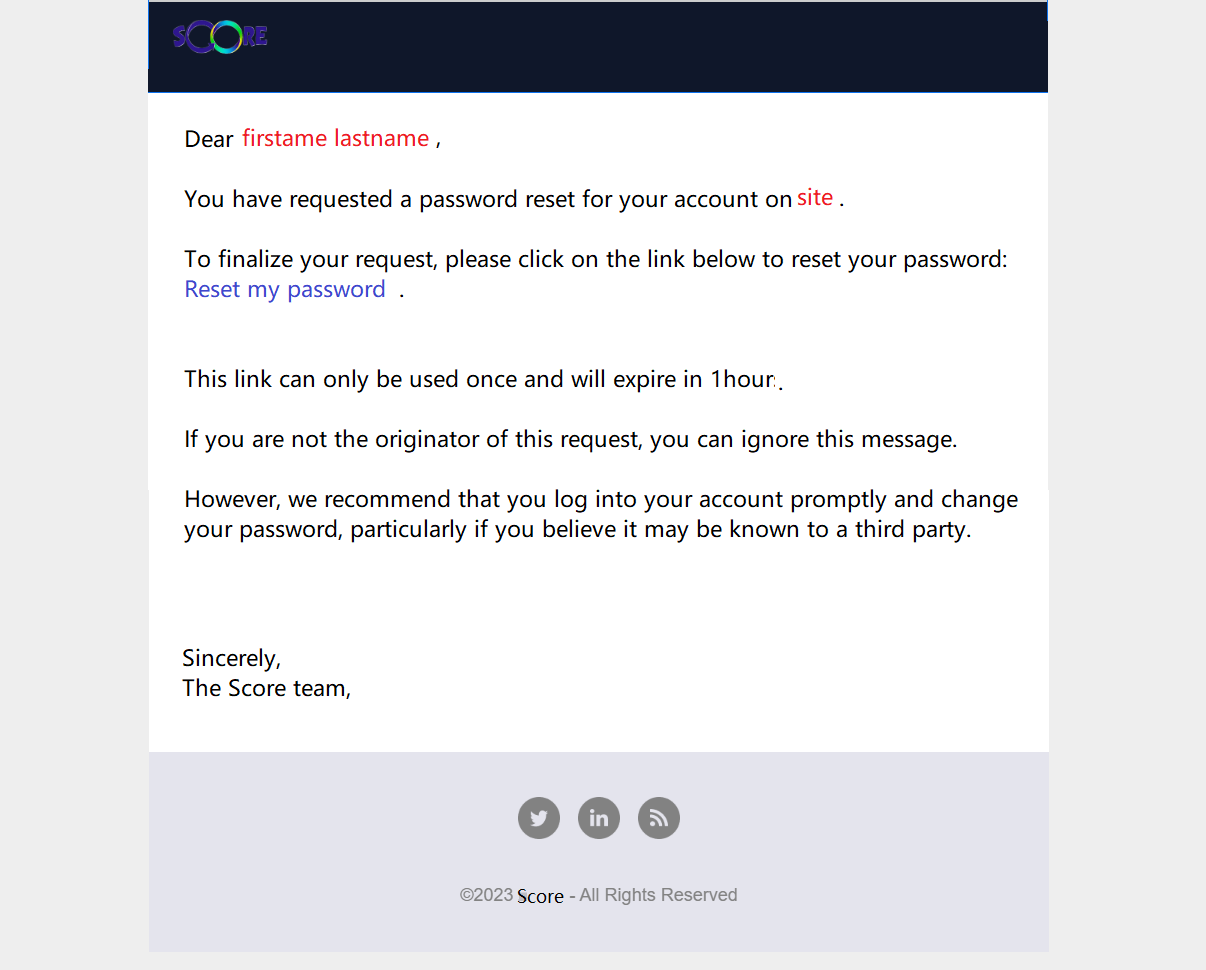This screenshot has height=970, width=1206.
Task: Open the Twitter social icon
Action: click(x=539, y=818)
